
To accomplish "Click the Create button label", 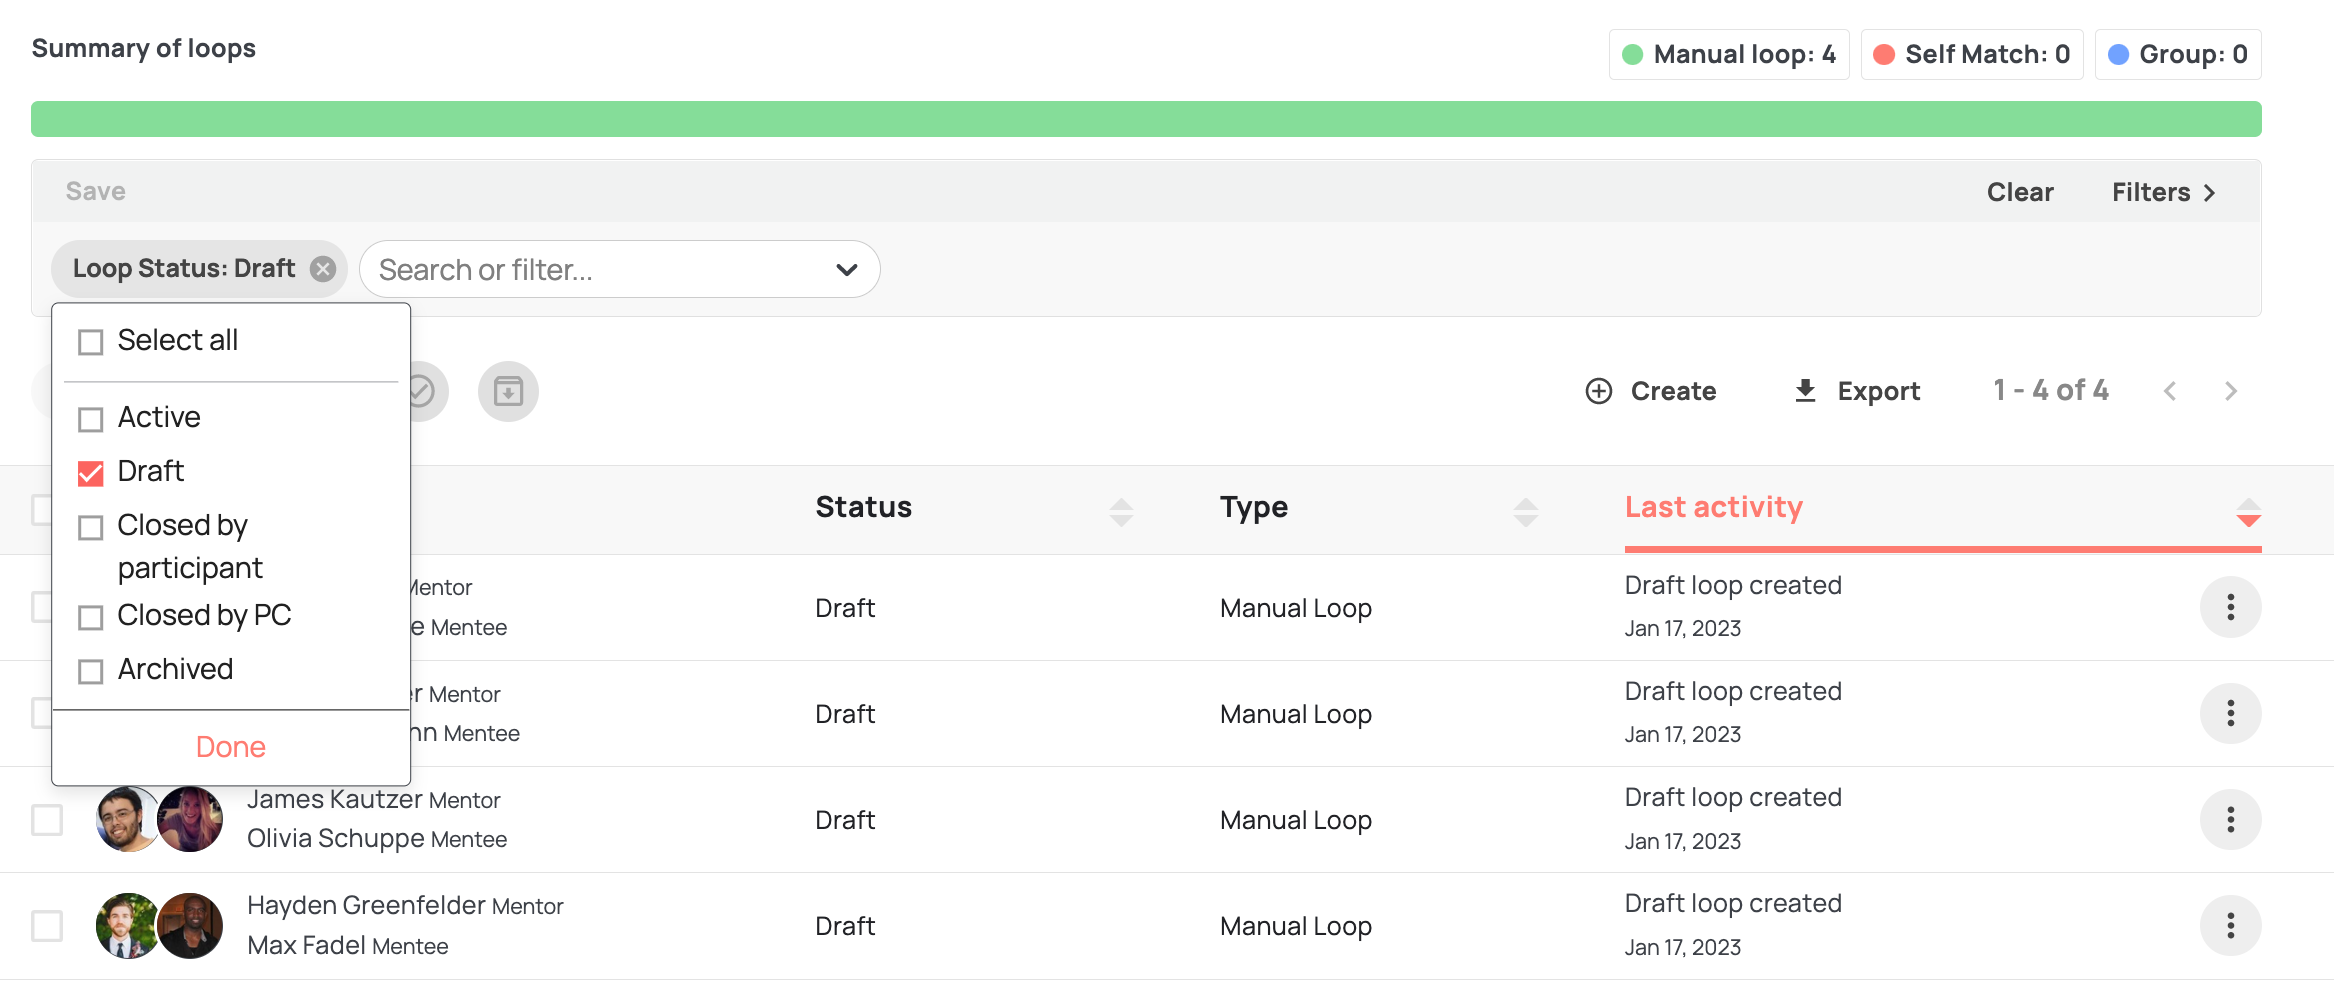I will [1673, 391].
